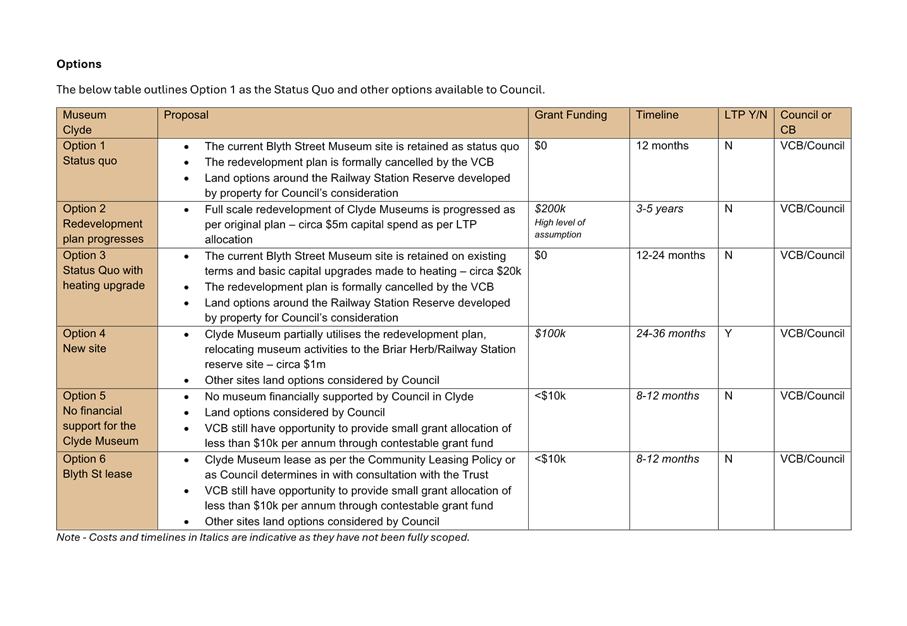907x626 pixels.
Task: Click the 'Note - Costs and timelines in Italics' footnote
Action: 263,537
